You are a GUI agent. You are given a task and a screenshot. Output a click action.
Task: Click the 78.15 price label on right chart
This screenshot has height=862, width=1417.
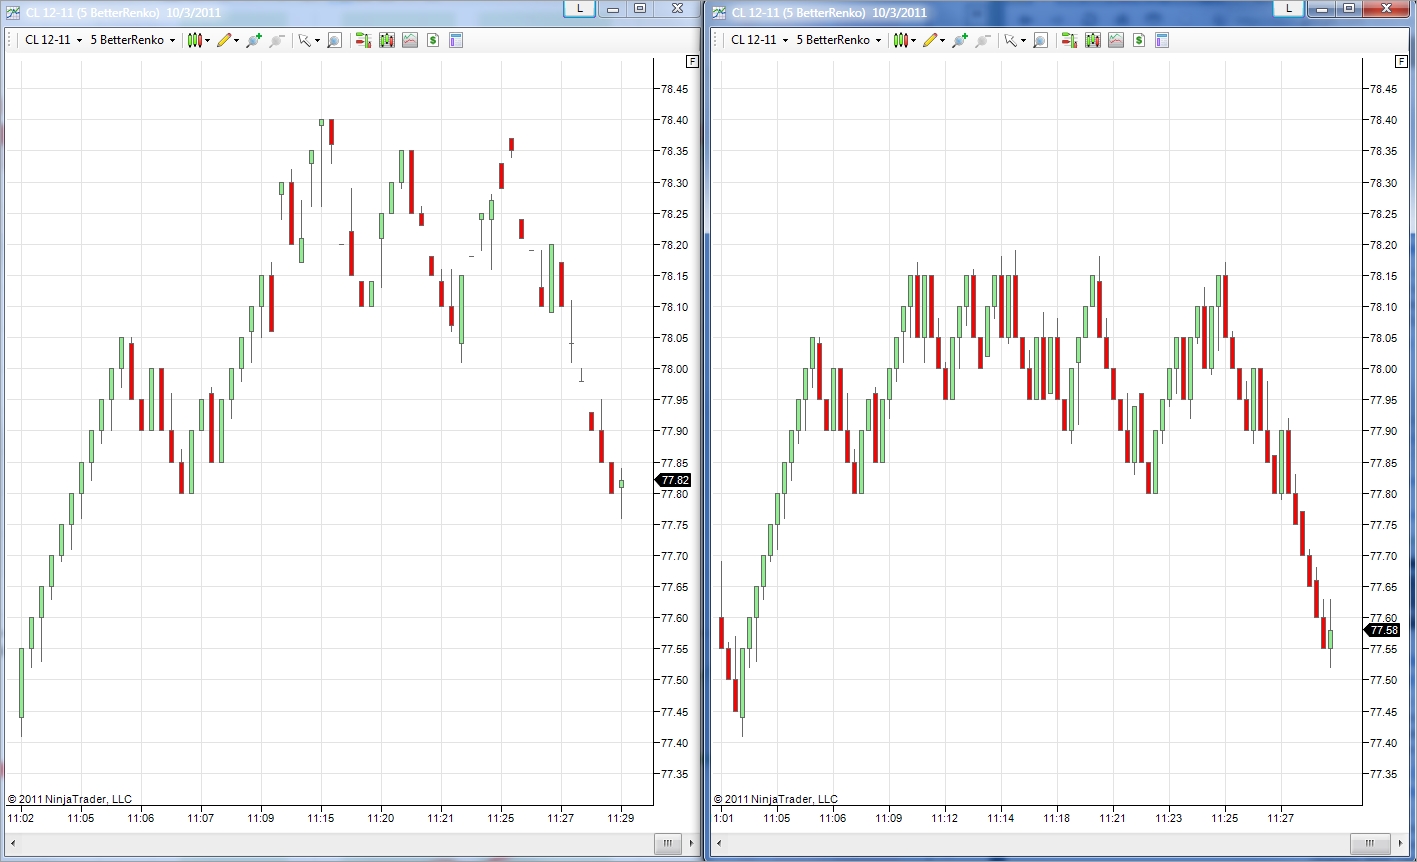tap(1384, 276)
